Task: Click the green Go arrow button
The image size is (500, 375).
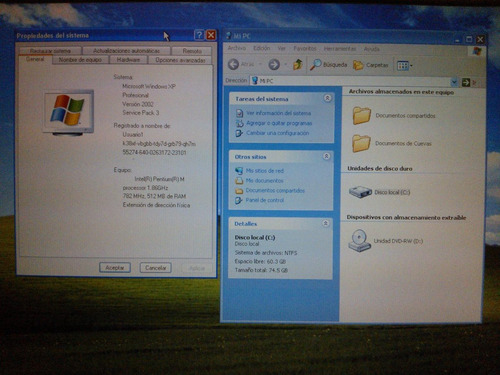Action: click(466, 82)
